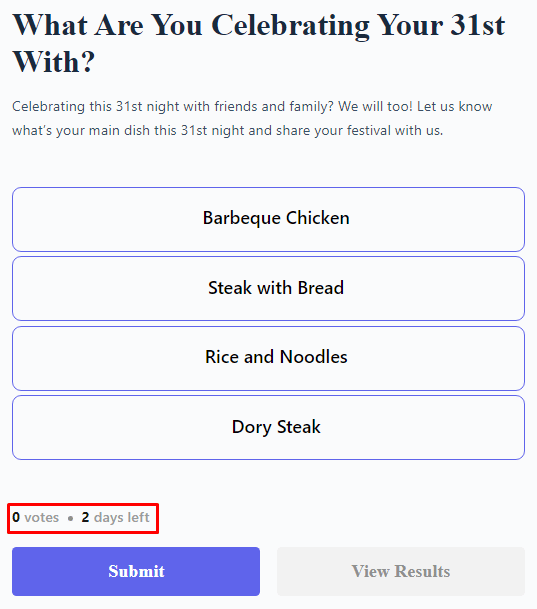Click the poll description paragraph
Screen dimensions: 537x609
point(252,118)
